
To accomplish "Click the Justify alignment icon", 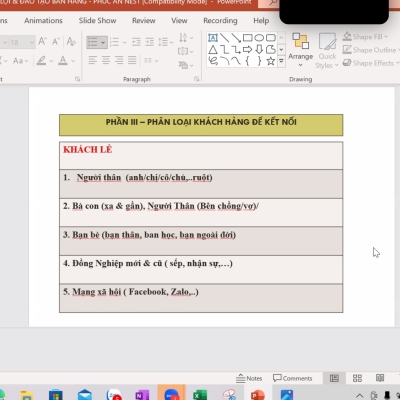I will pos(132,60).
